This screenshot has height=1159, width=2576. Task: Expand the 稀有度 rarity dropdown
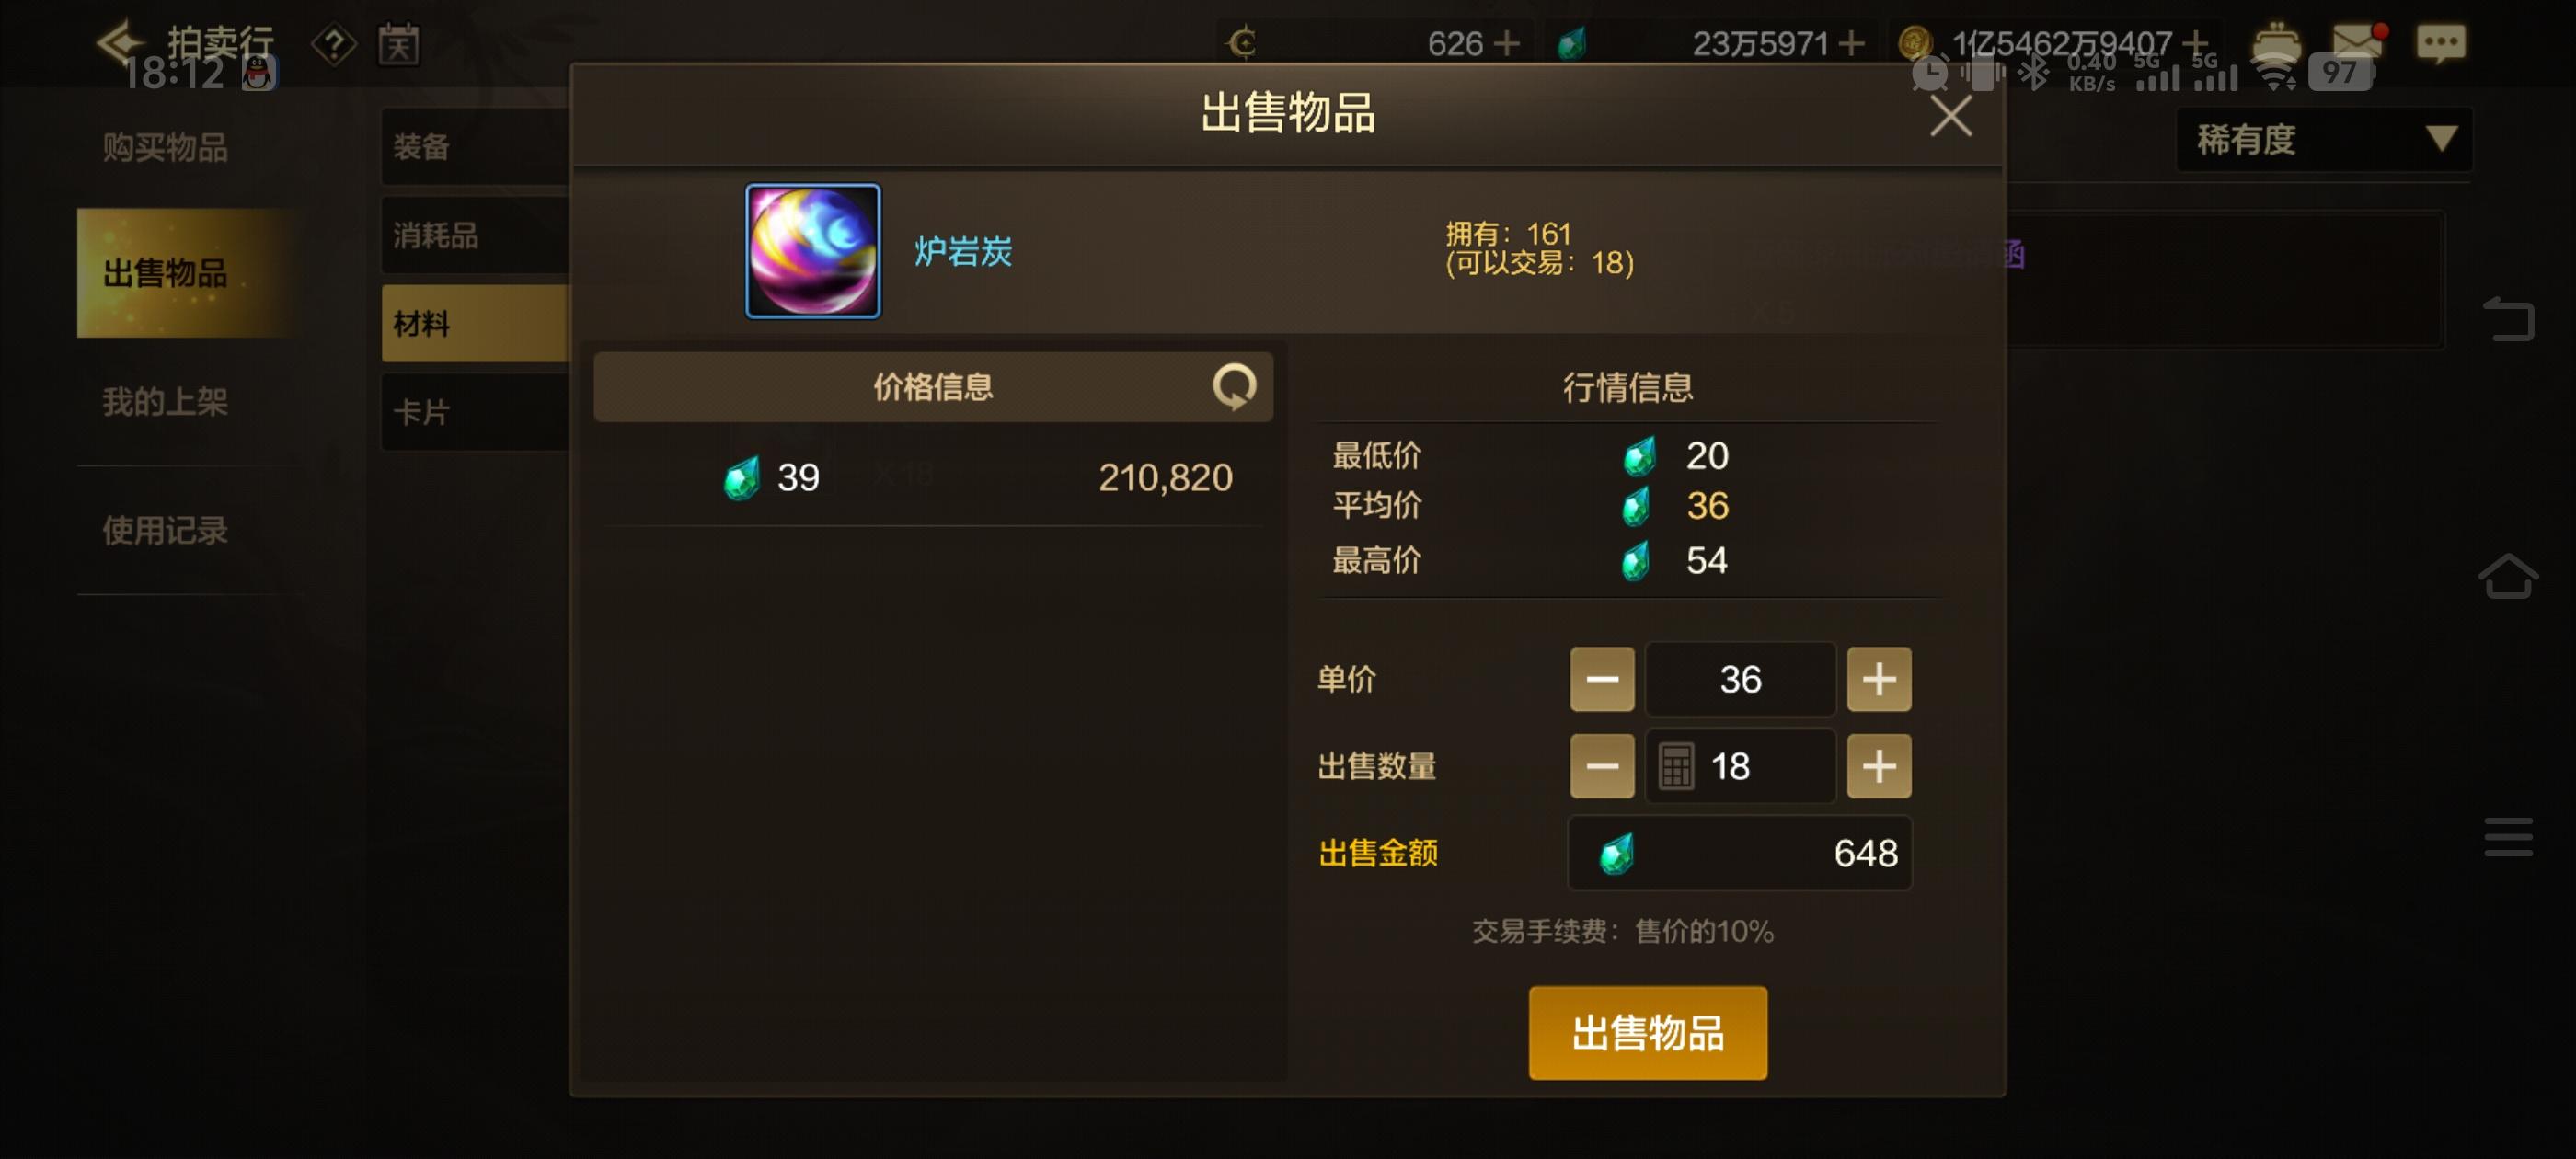2324,139
